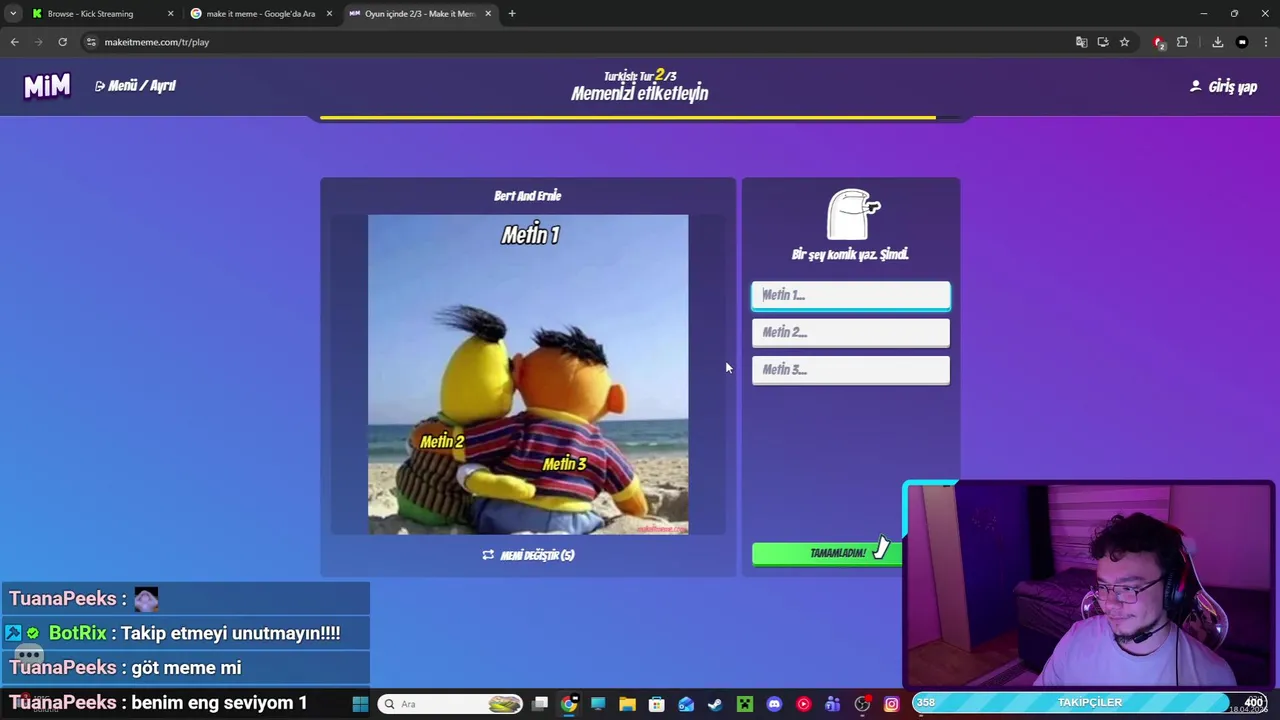Screen dimensions: 1280x720
Task: Open the red ad blocker extension
Action: coord(1159,42)
